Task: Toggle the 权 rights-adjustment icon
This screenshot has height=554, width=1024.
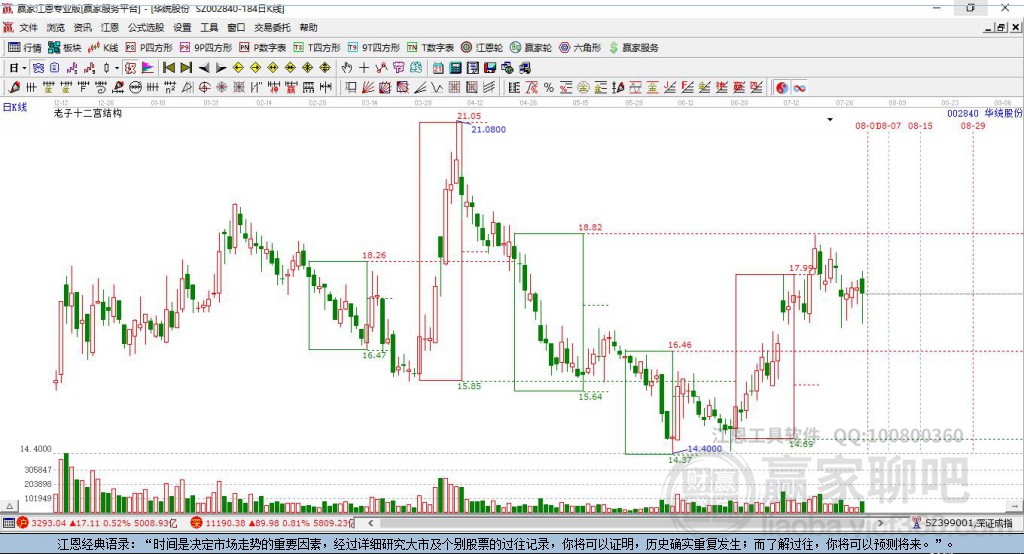Action: coord(130,68)
